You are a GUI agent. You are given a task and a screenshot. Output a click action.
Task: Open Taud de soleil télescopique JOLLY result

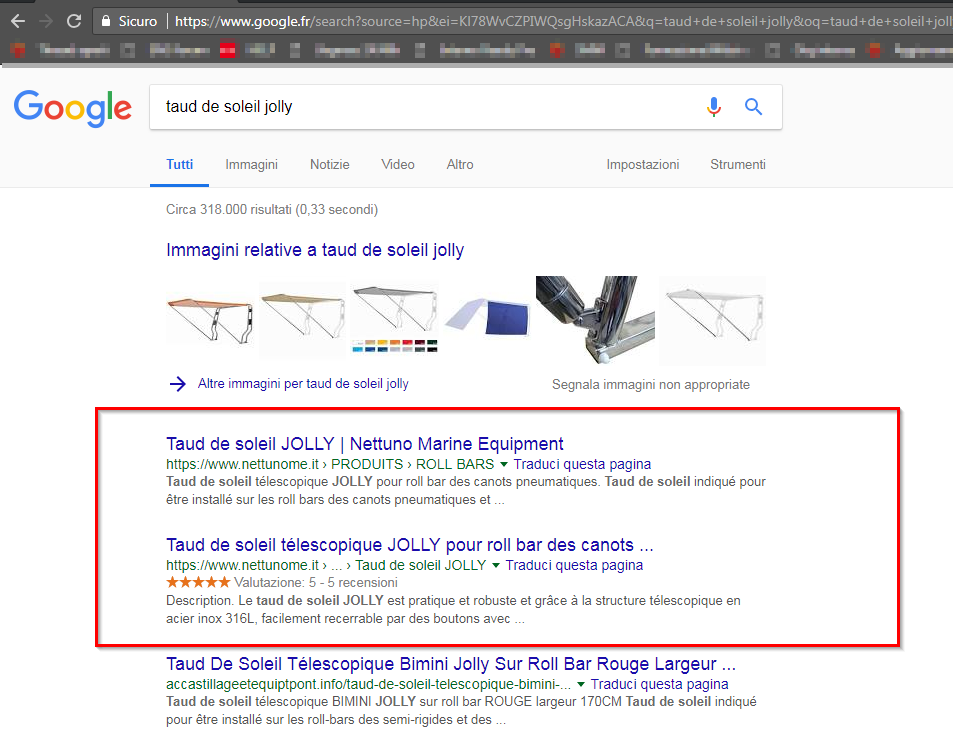(410, 545)
